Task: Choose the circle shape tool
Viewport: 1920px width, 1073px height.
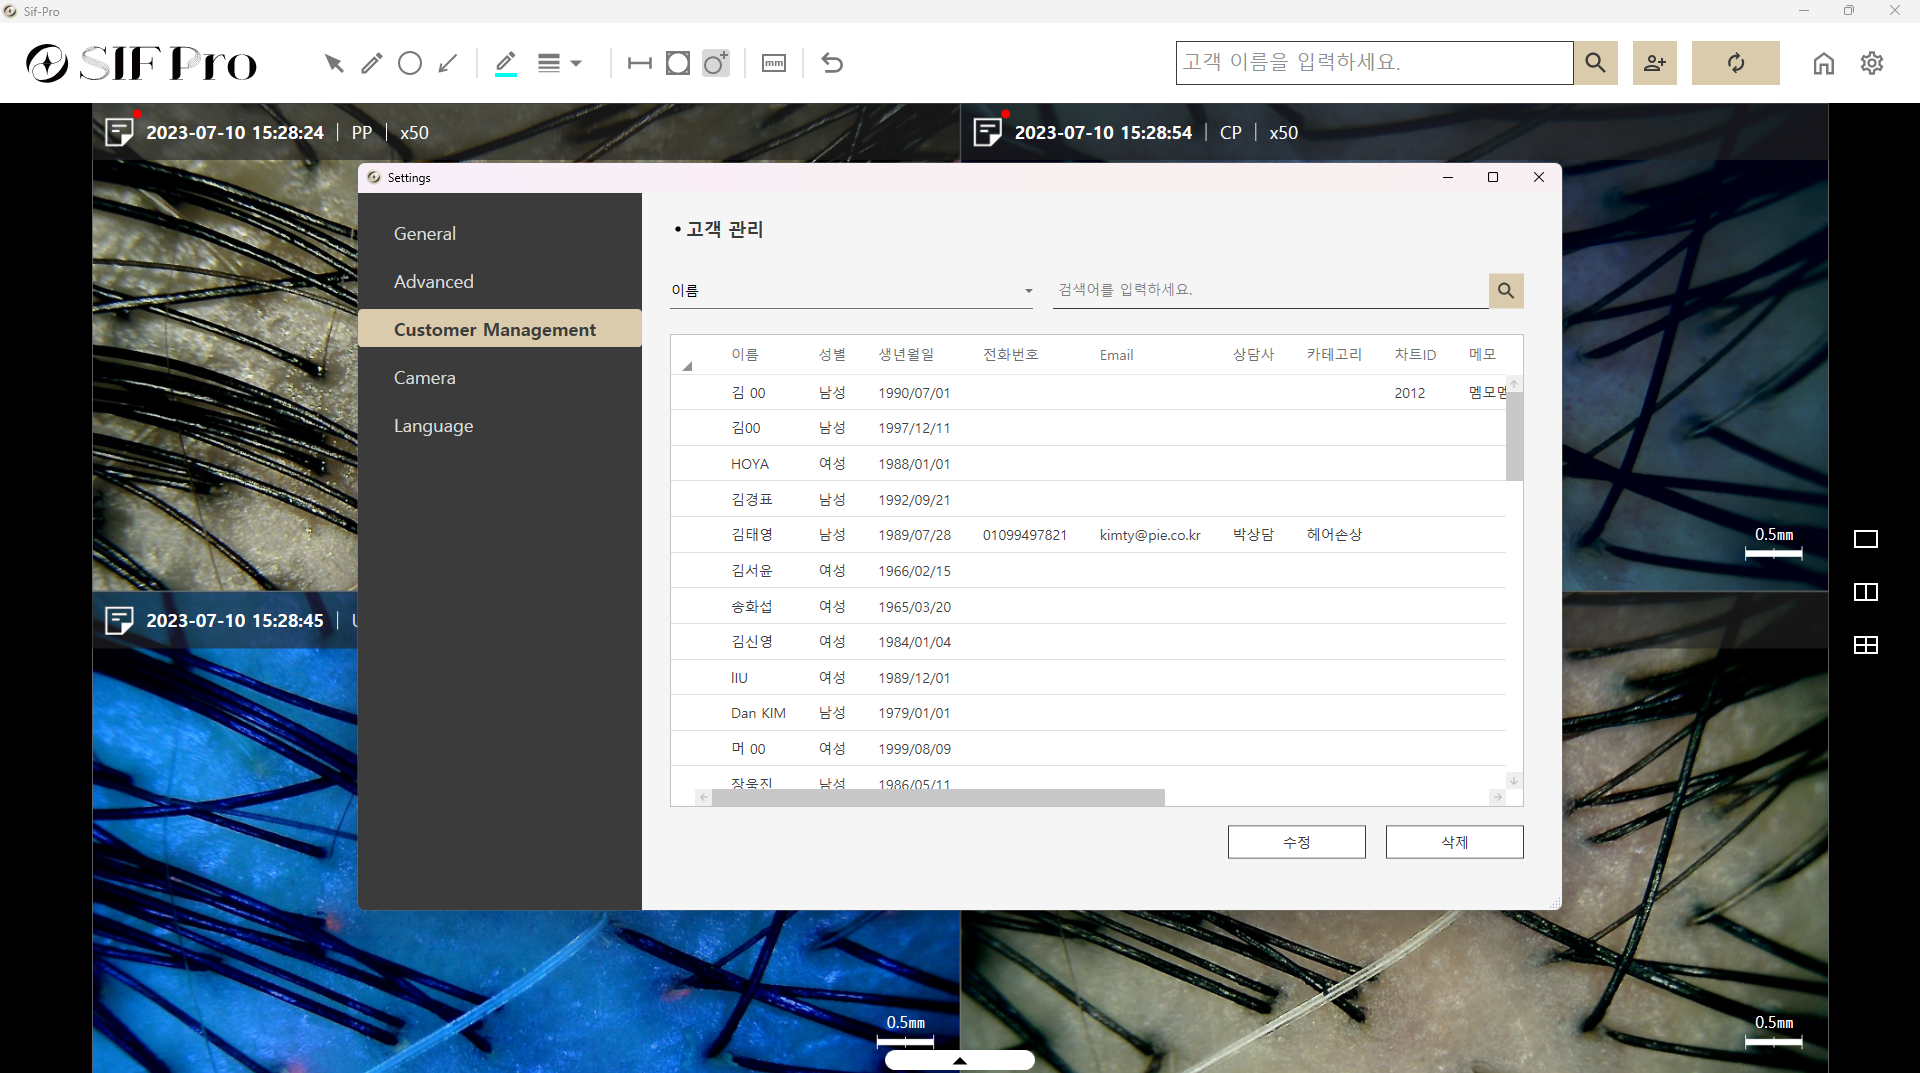Action: coord(409,64)
